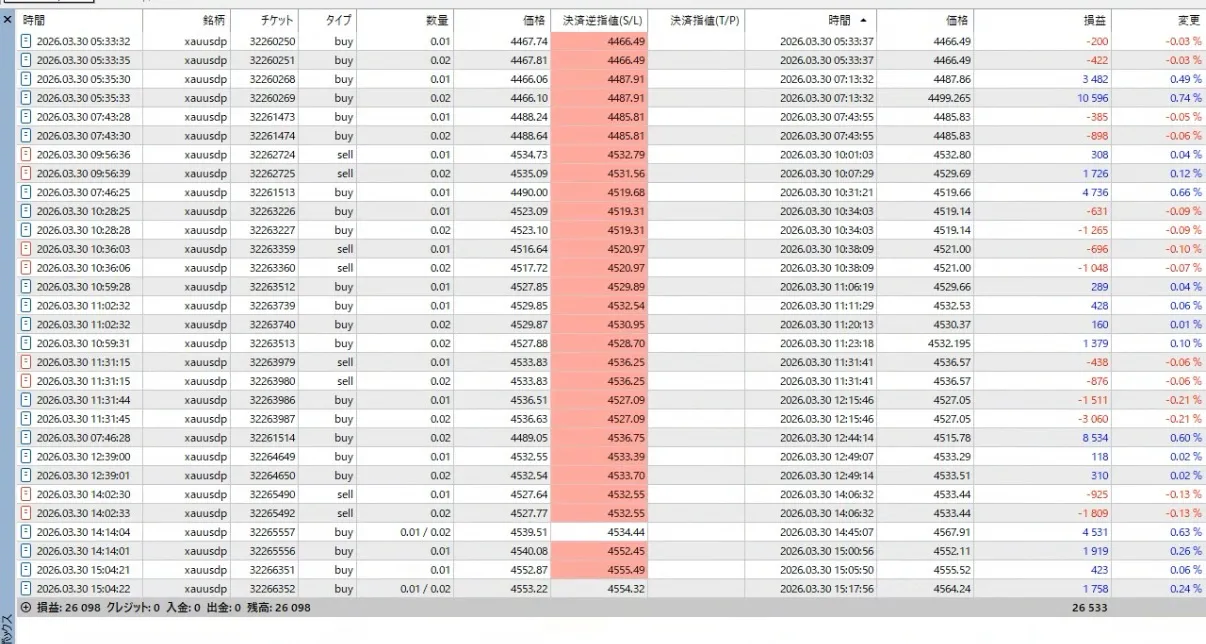Click the sell order icon for ticket 32265490
The image size is (1206, 644).
point(27,494)
